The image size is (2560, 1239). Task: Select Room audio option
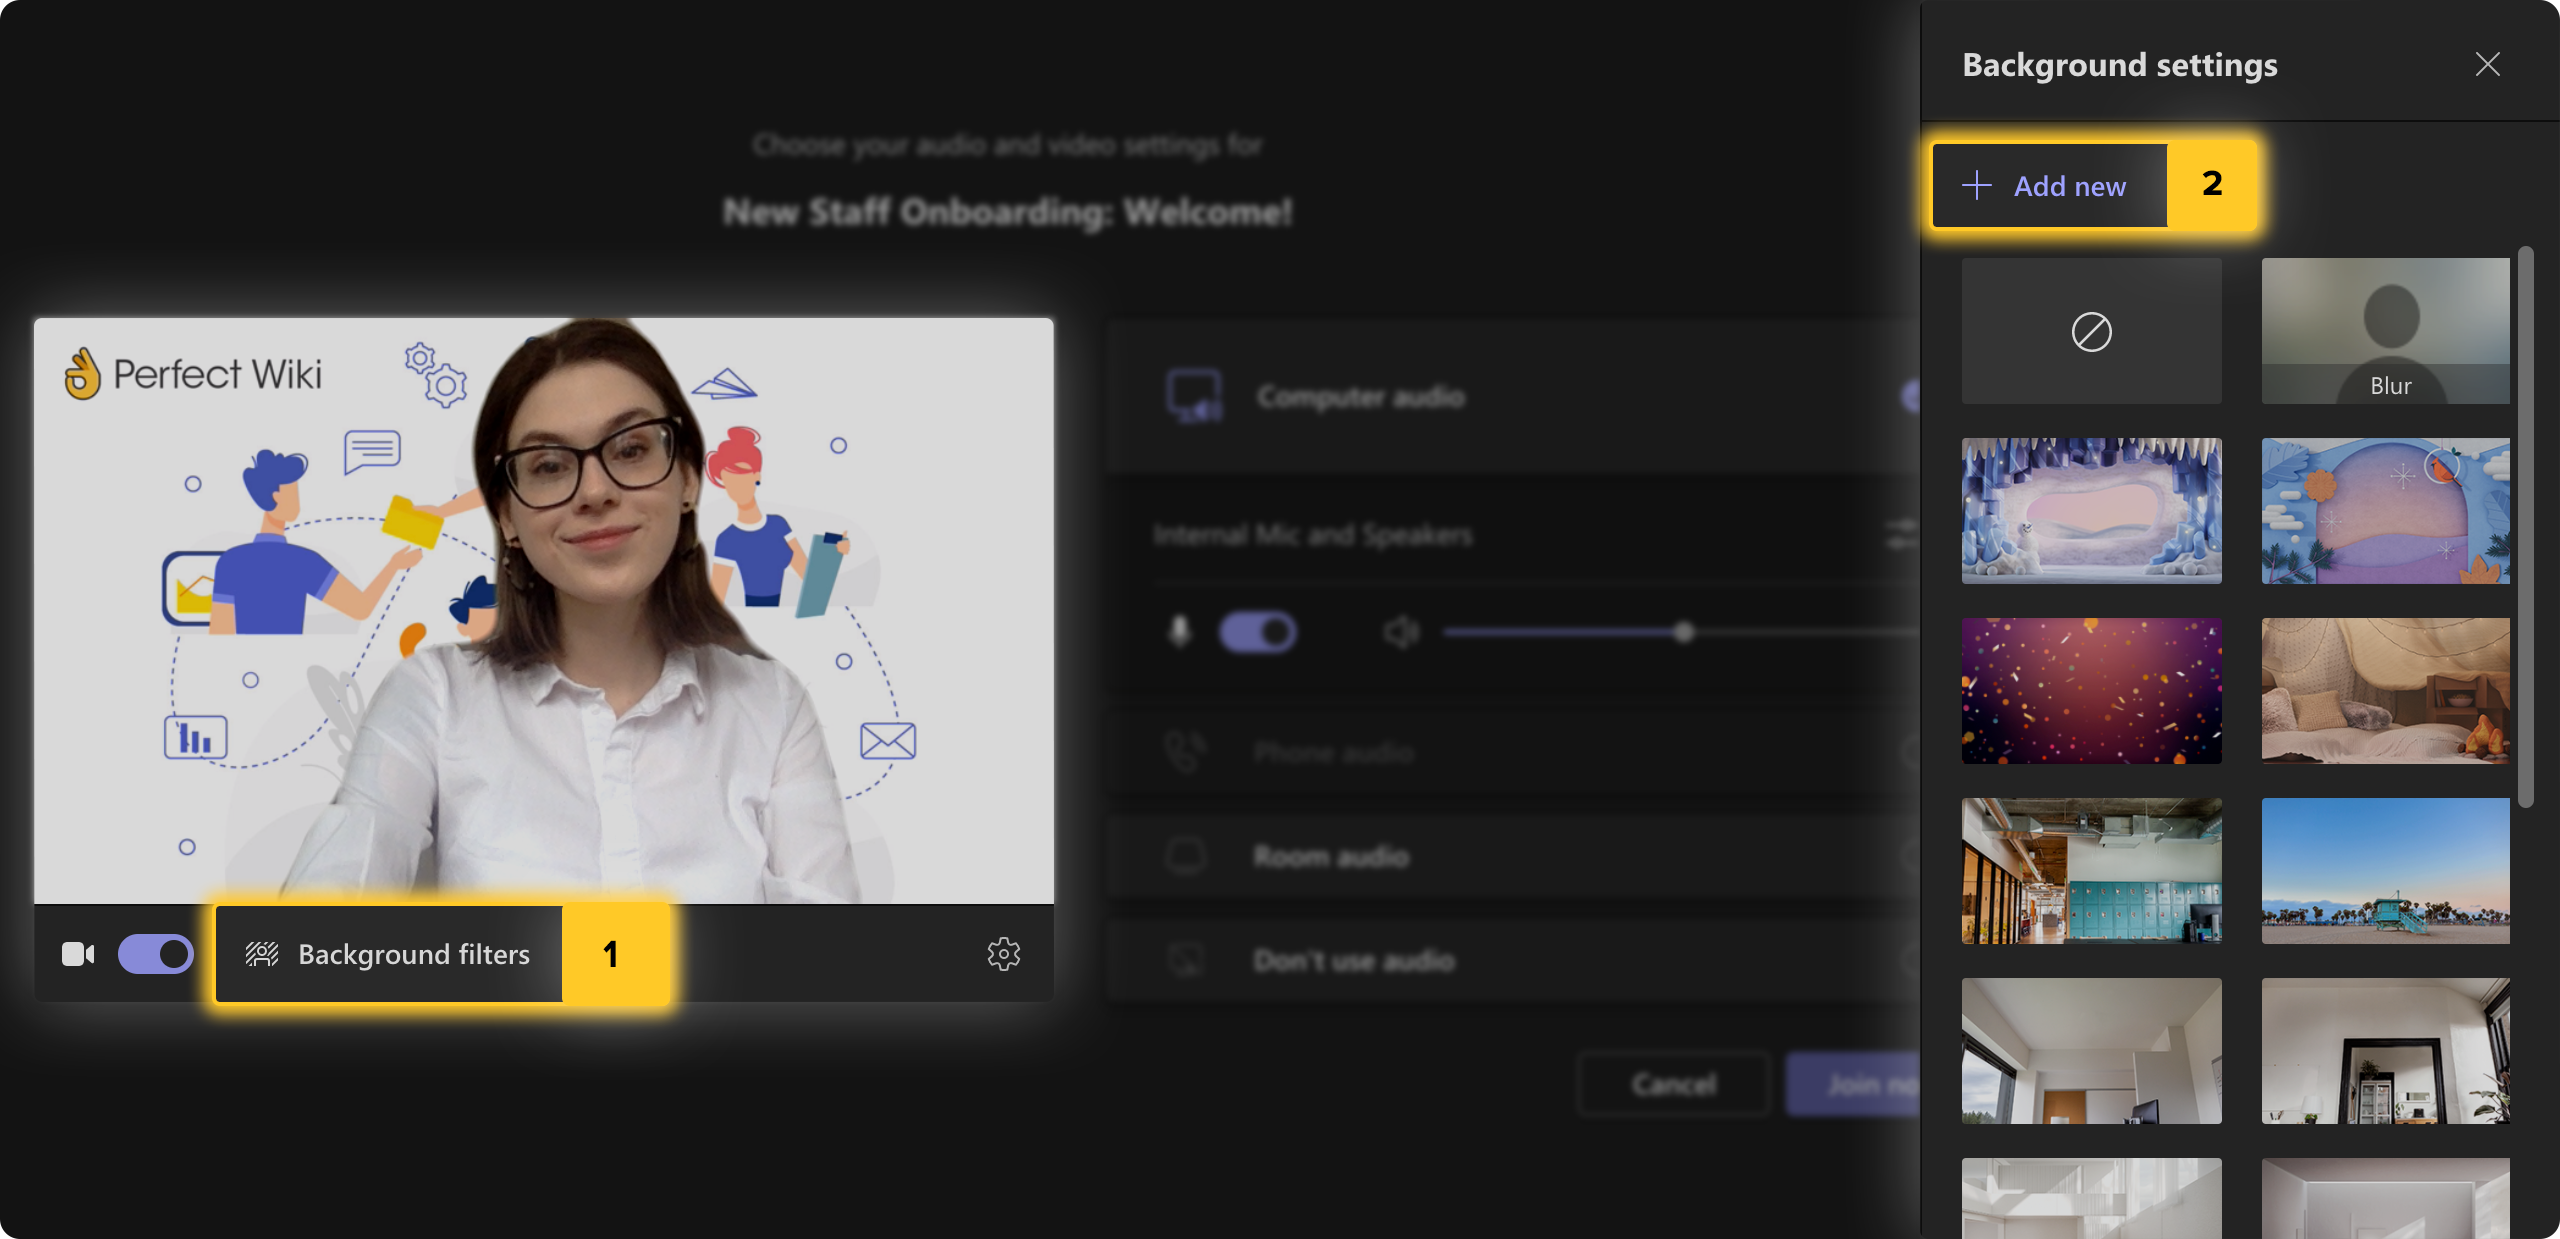click(x=1513, y=856)
